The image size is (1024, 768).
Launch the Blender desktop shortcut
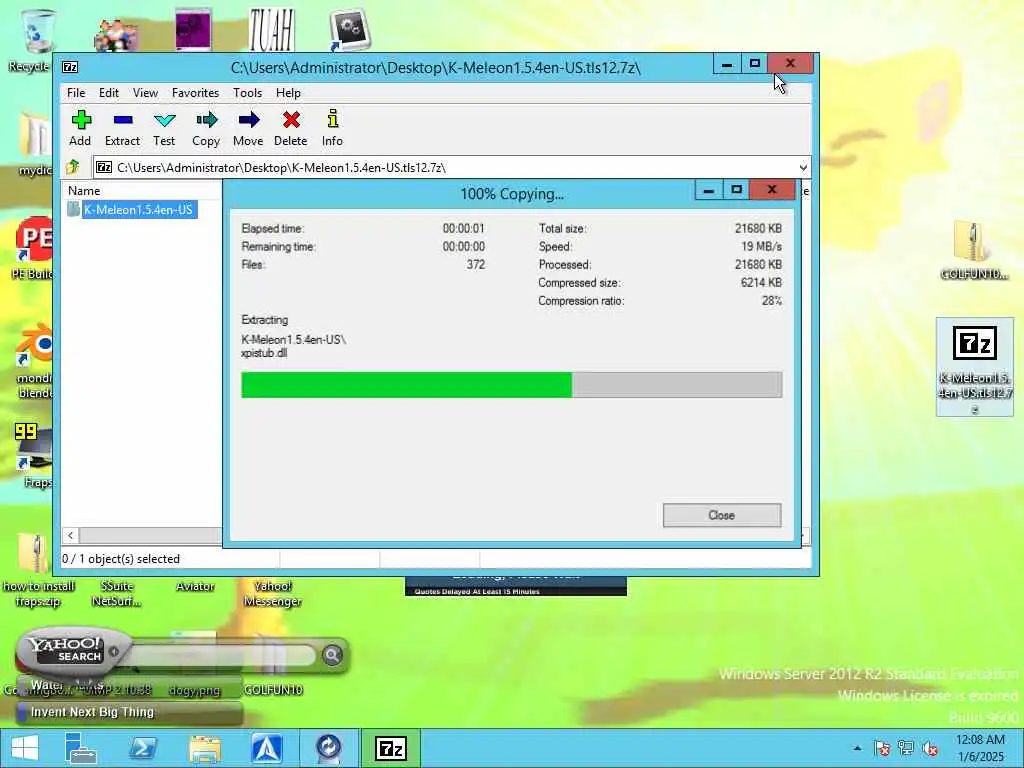pos(34,360)
